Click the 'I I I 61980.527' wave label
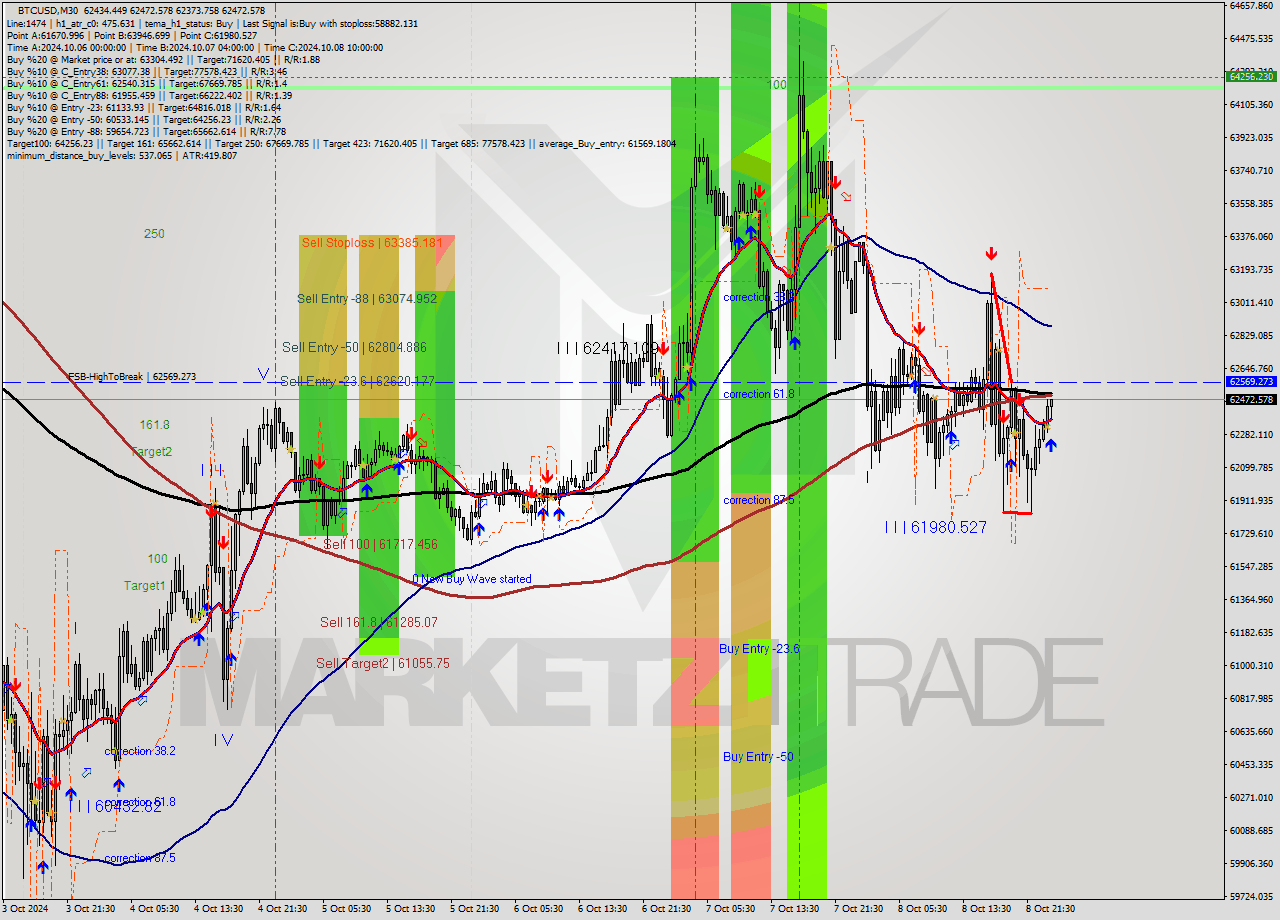 935,527
